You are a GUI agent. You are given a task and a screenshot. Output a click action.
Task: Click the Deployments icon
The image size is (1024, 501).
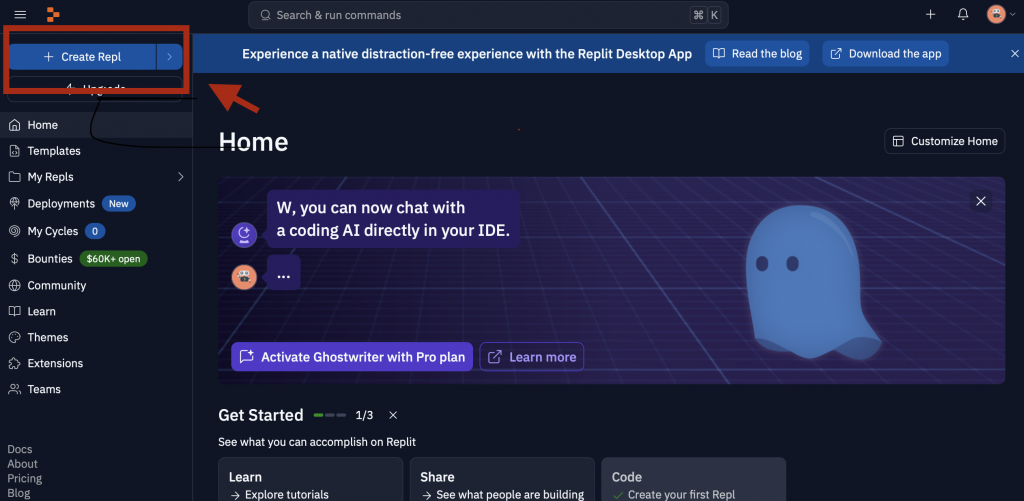14,204
